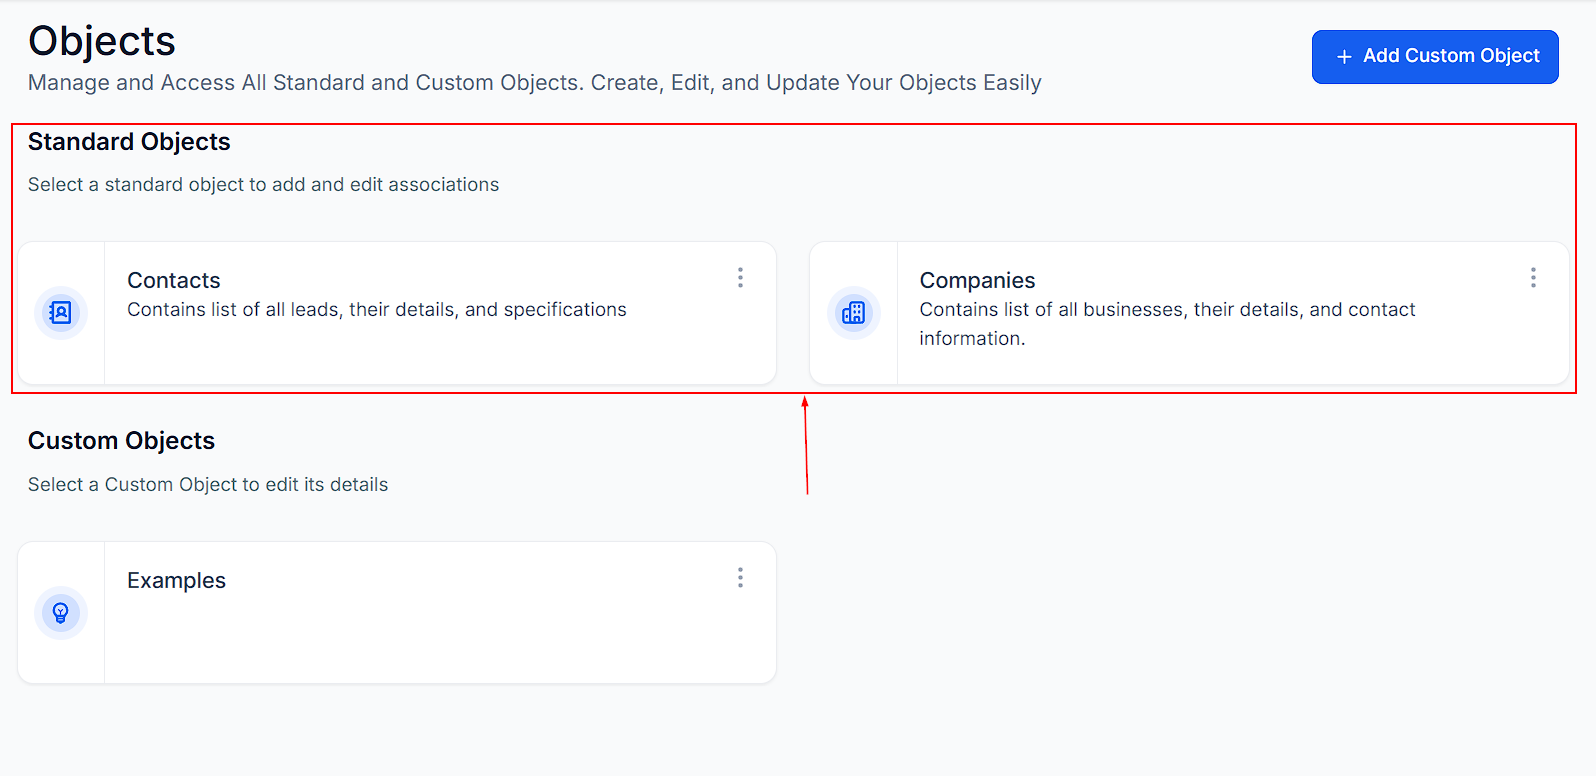The width and height of the screenshot is (1596, 776).
Task: Open the Contacts three-dot options menu
Action: (740, 278)
